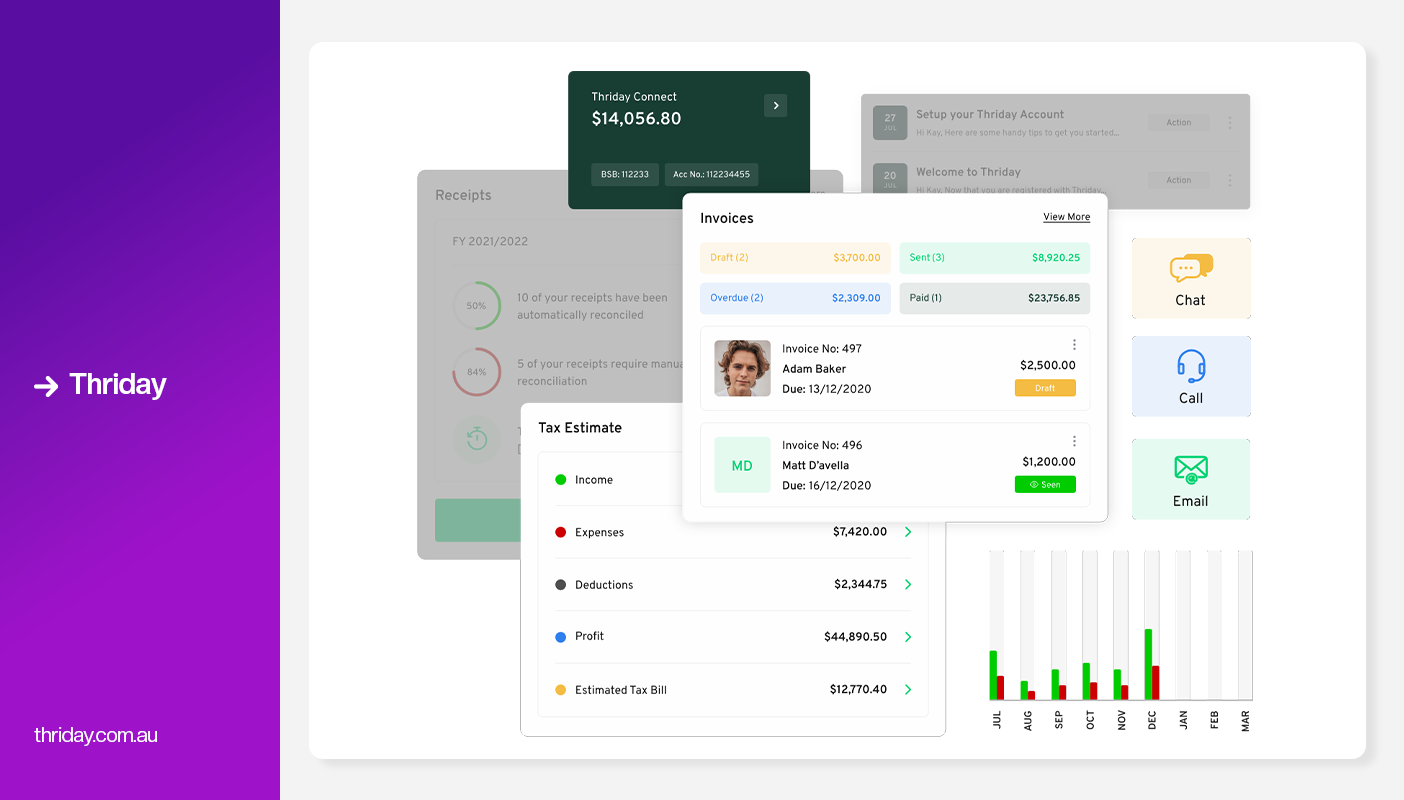Click the 20 Jul date badge
1404x800 pixels.
(x=890, y=180)
